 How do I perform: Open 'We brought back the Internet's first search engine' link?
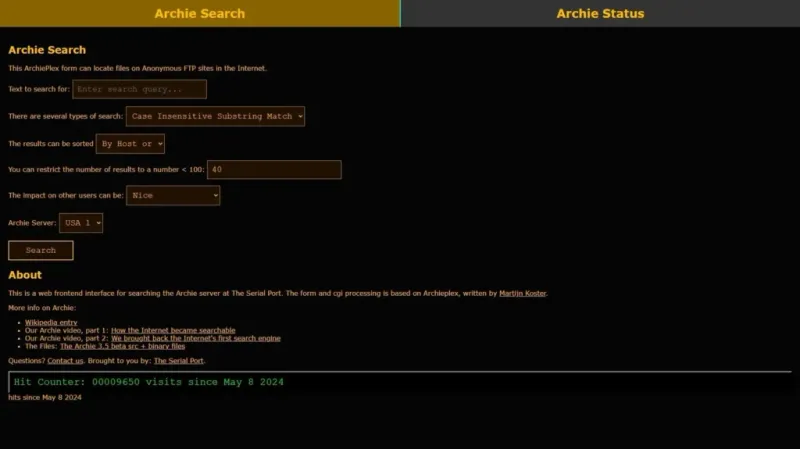tap(196, 338)
